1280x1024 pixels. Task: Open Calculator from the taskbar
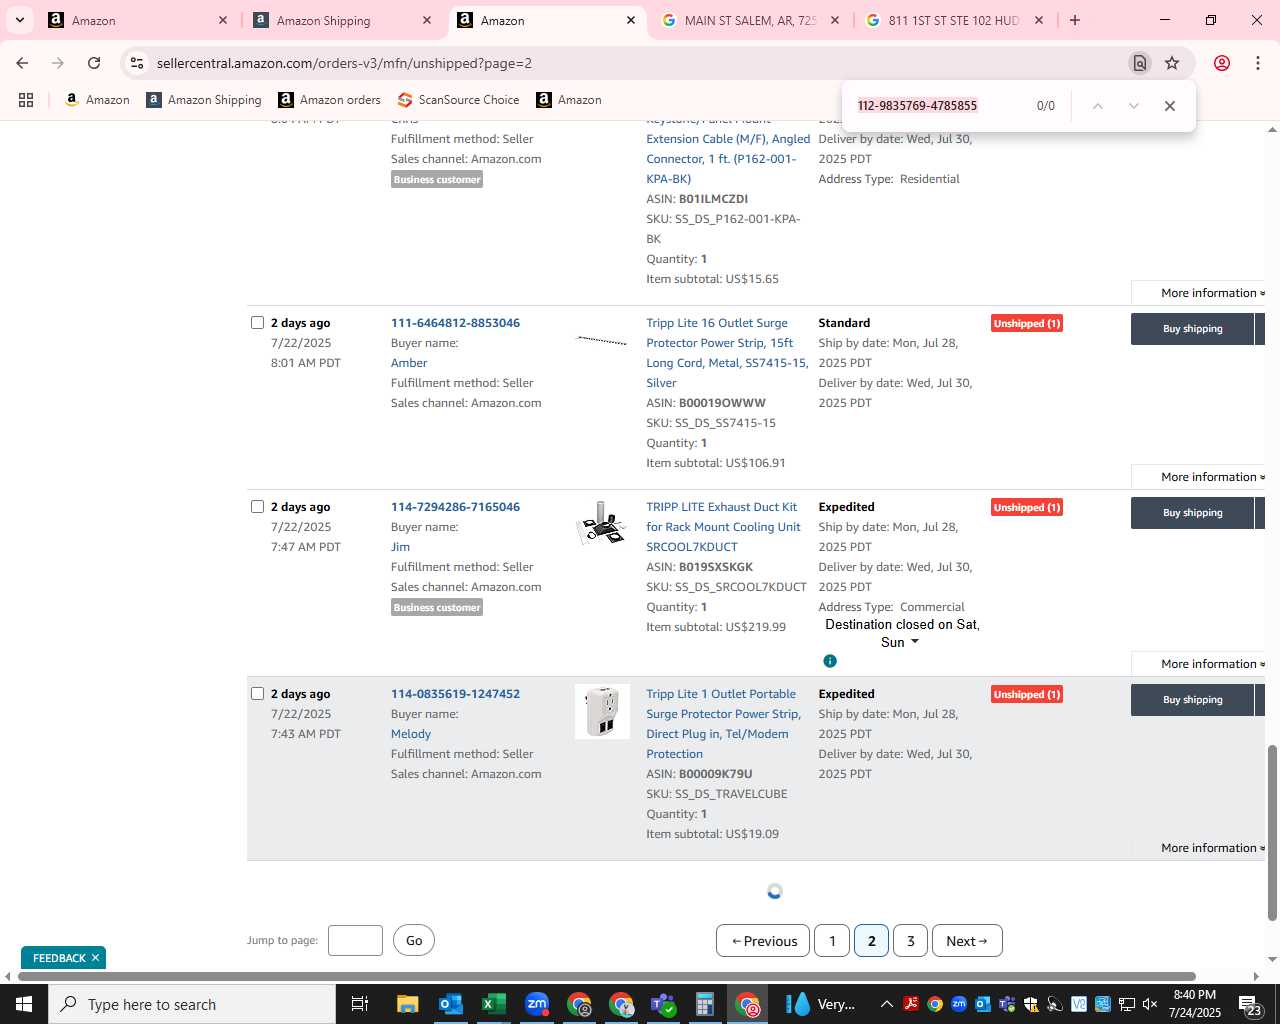(x=705, y=1004)
